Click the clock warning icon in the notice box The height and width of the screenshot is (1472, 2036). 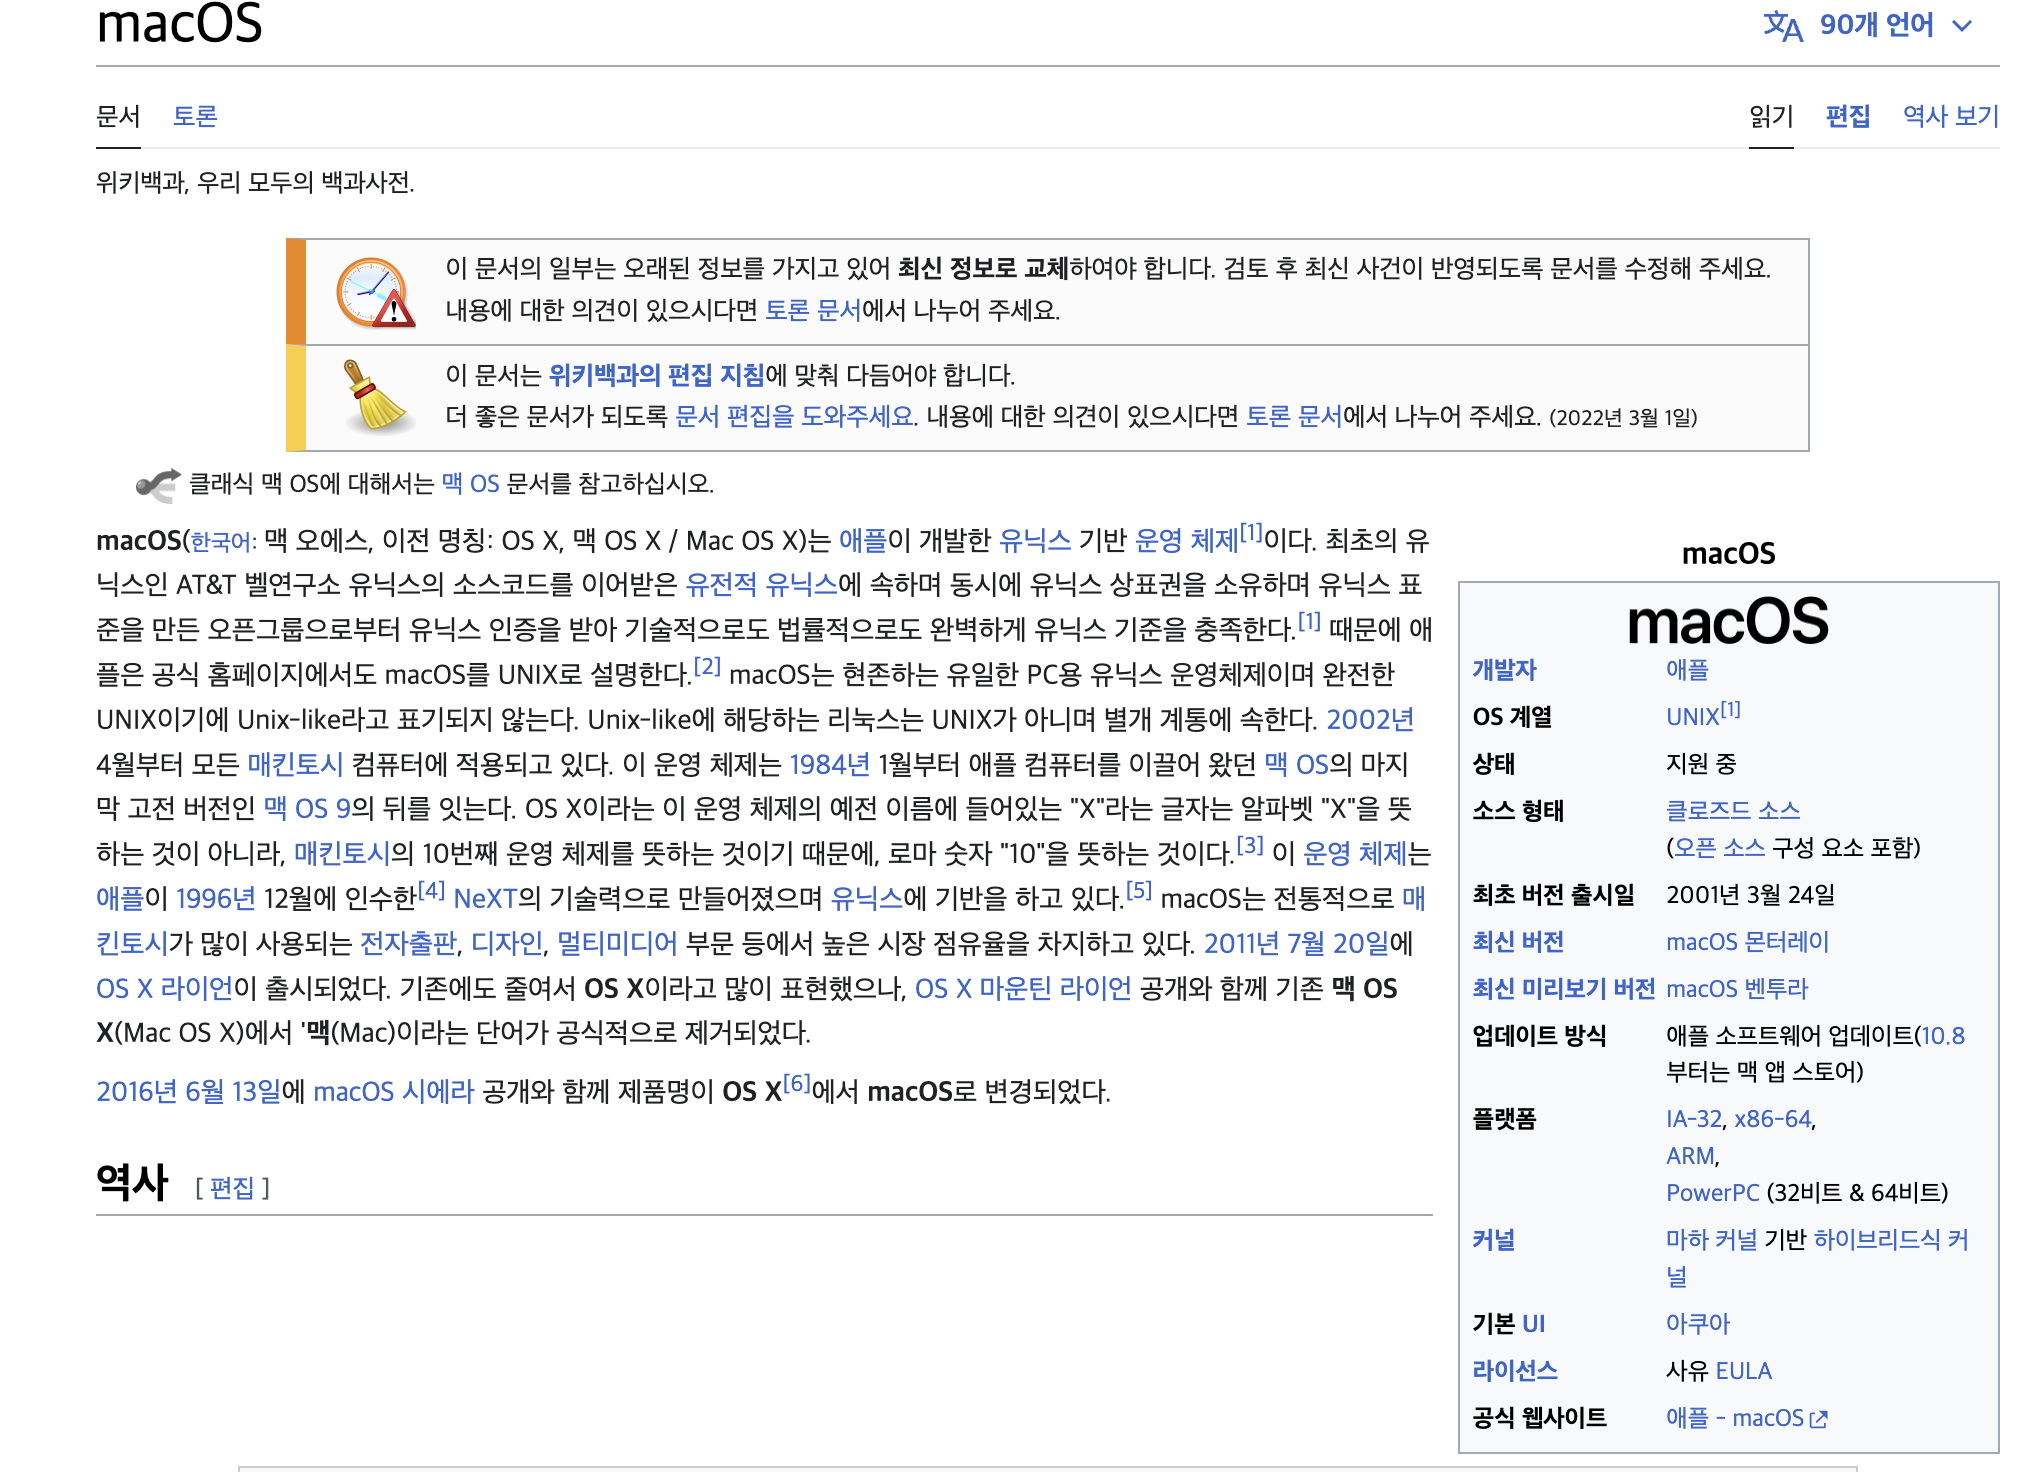point(375,293)
